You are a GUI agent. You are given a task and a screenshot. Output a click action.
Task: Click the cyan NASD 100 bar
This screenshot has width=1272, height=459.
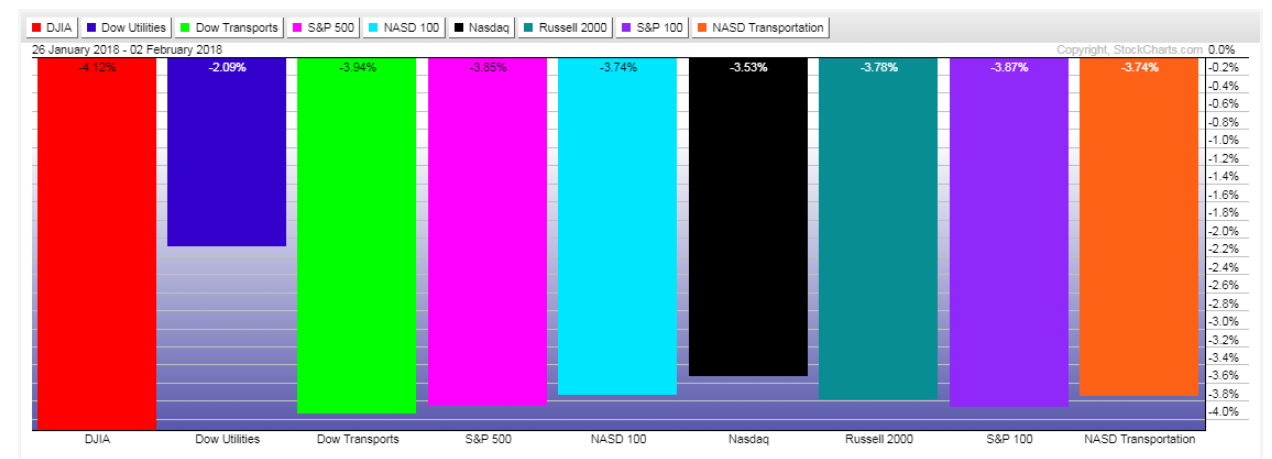tap(617, 226)
